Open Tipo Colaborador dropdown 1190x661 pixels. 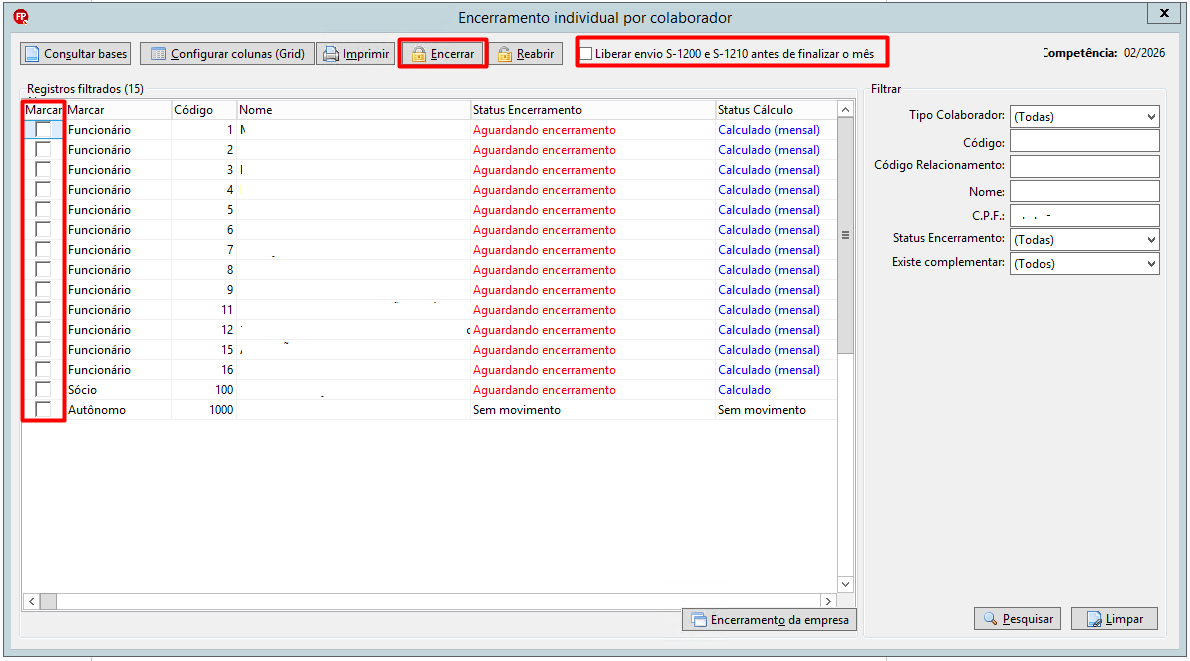pyautogui.click(x=1085, y=116)
